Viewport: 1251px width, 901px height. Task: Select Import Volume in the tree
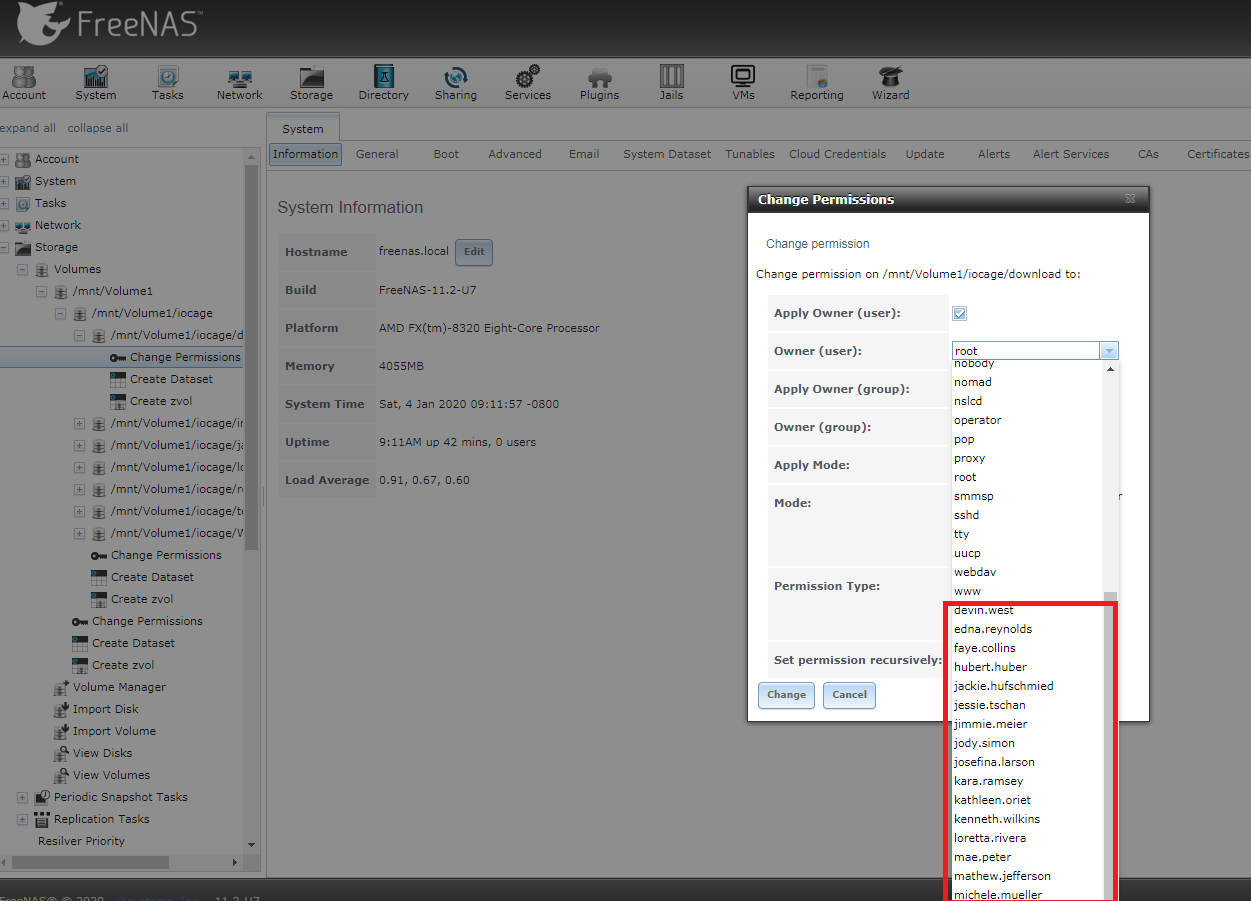[x=114, y=731]
